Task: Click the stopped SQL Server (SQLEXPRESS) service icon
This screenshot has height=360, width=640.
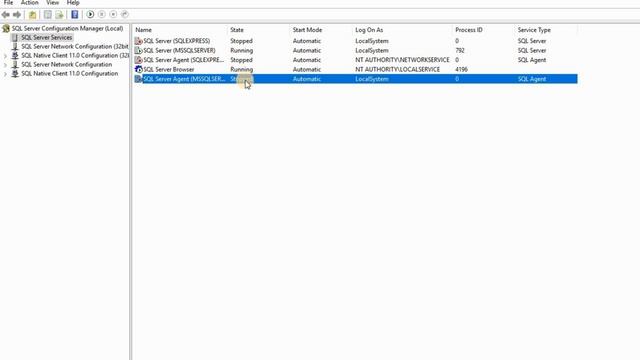Action: click(x=138, y=41)
